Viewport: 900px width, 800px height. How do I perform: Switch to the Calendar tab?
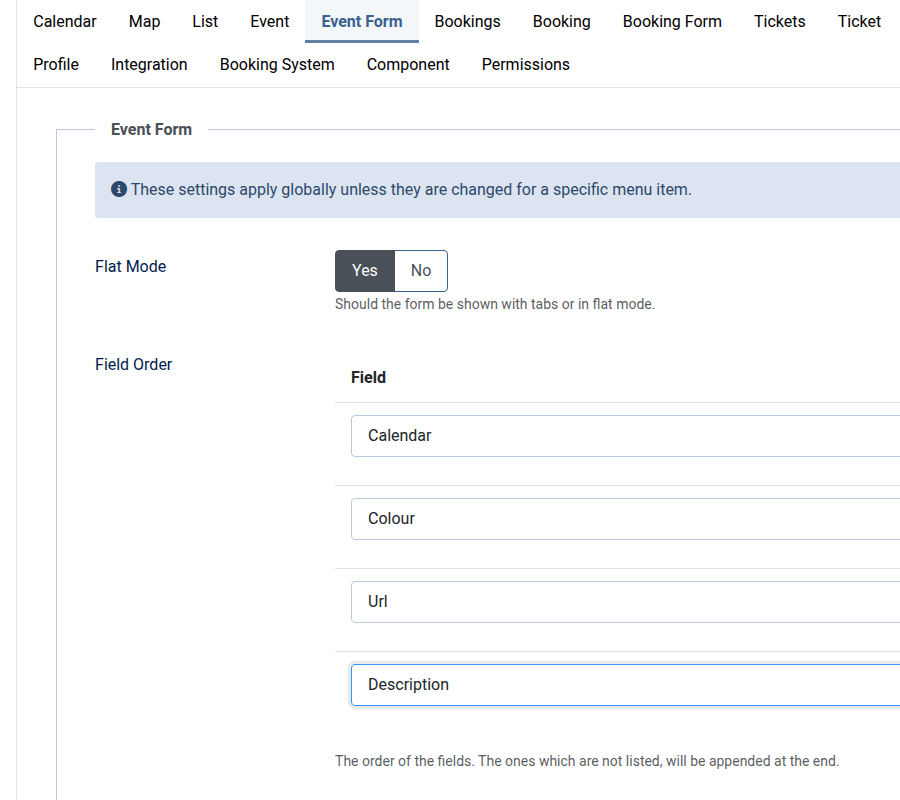(x=65, y=21)
